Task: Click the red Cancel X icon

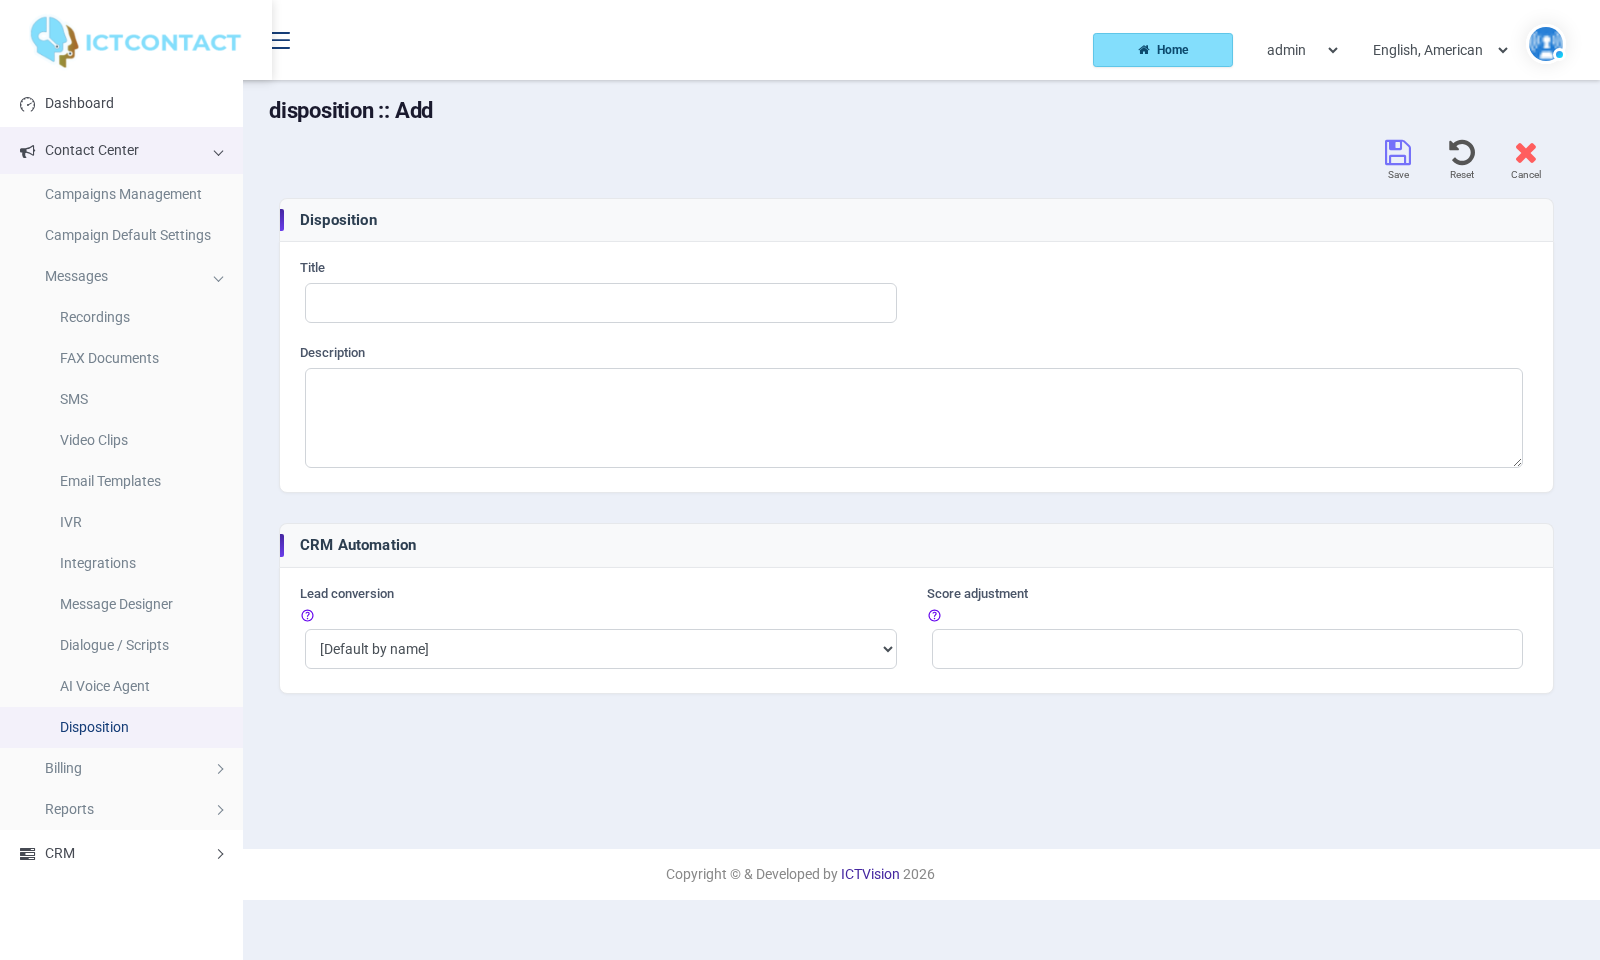Action: tap(1526, 153)
